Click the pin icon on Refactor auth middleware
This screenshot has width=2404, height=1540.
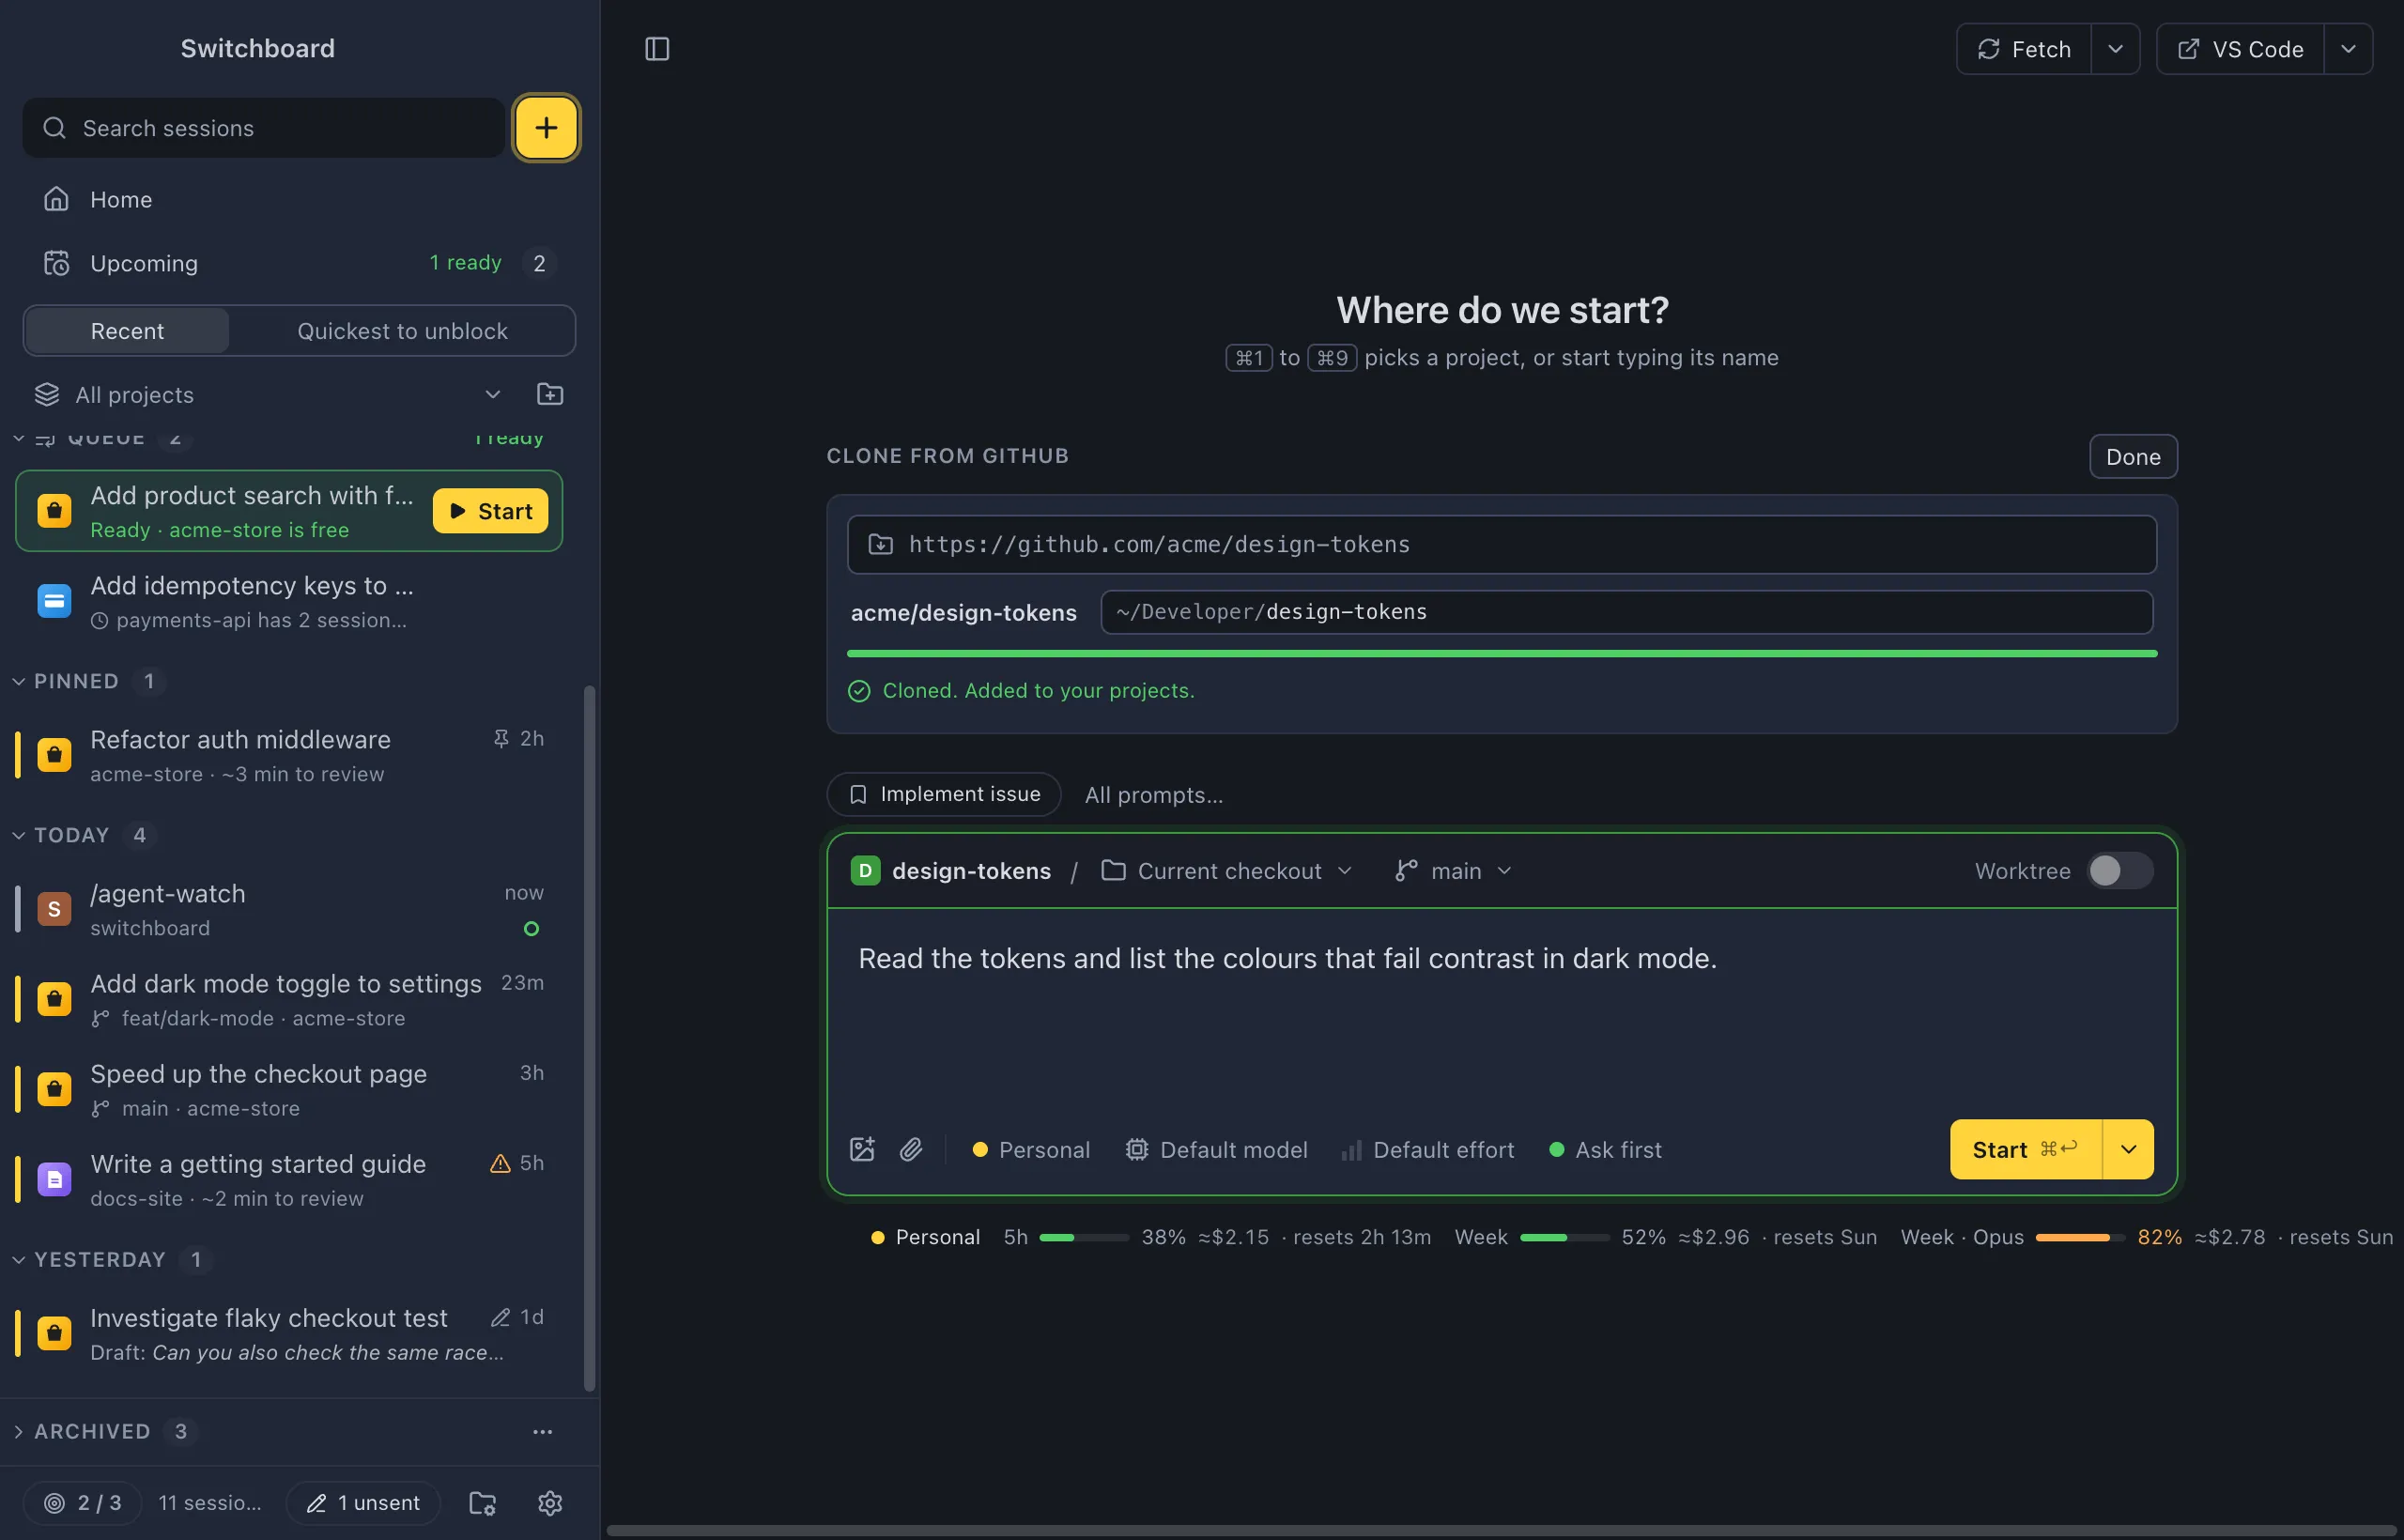click(501, 738)
